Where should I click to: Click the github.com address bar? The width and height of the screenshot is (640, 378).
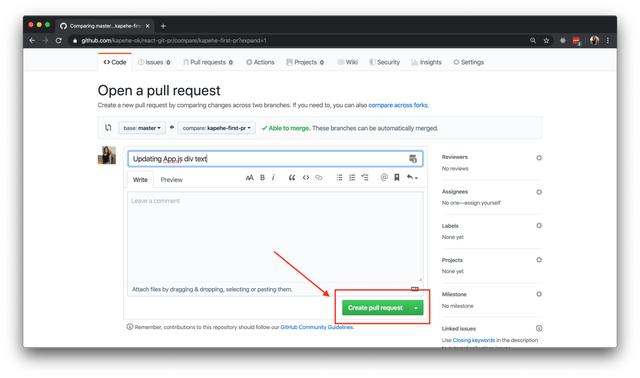[298, 40]
